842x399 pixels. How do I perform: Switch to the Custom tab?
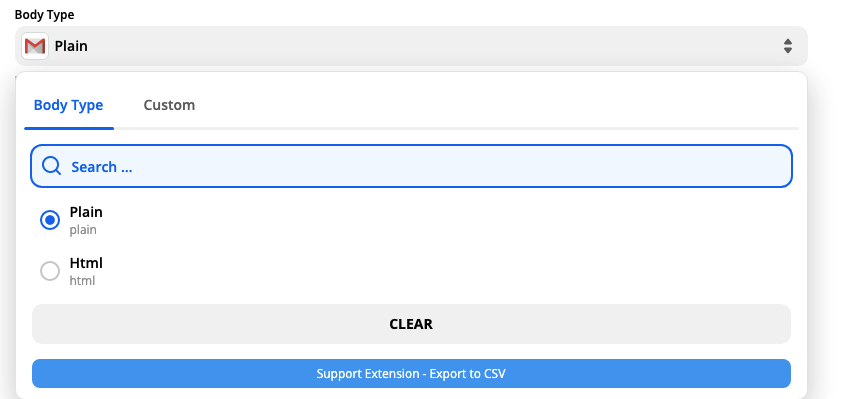tap(169, 105)
